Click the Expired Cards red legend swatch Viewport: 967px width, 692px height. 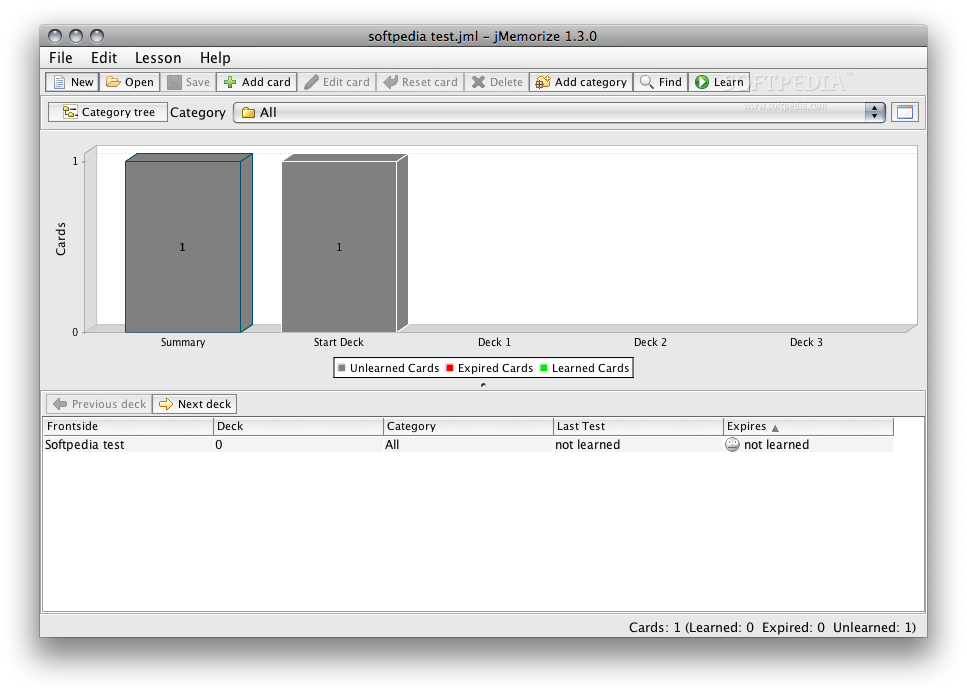click(x=450, y=368)
